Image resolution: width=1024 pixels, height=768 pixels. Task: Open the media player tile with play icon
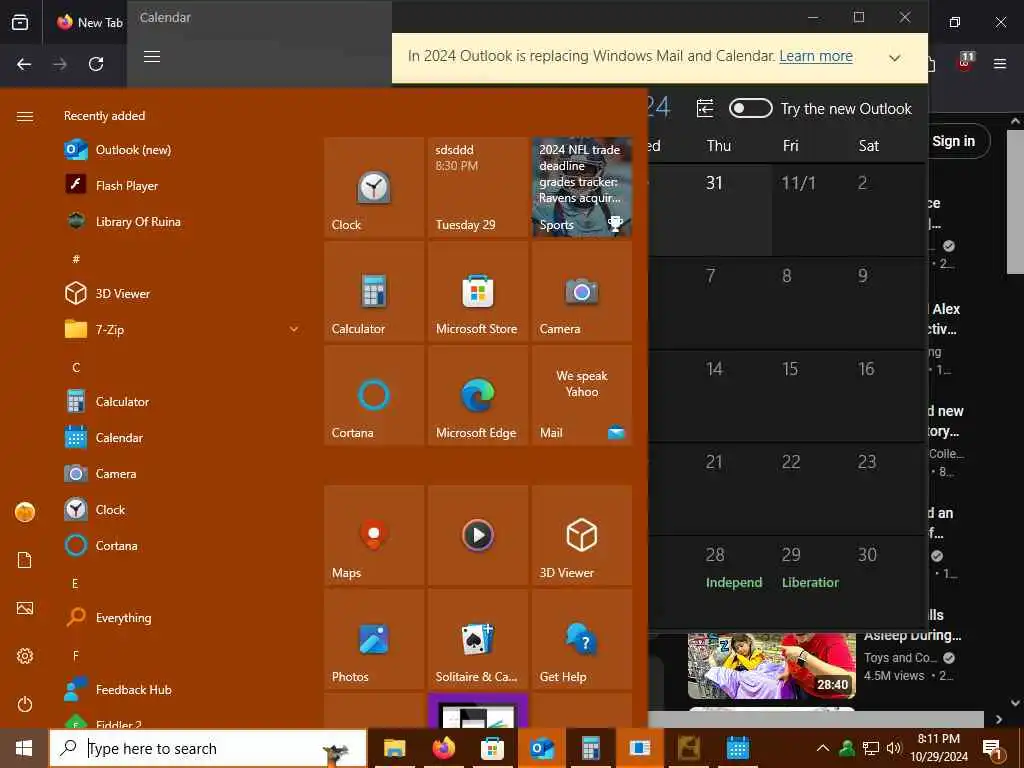click(x=478, y=535)
